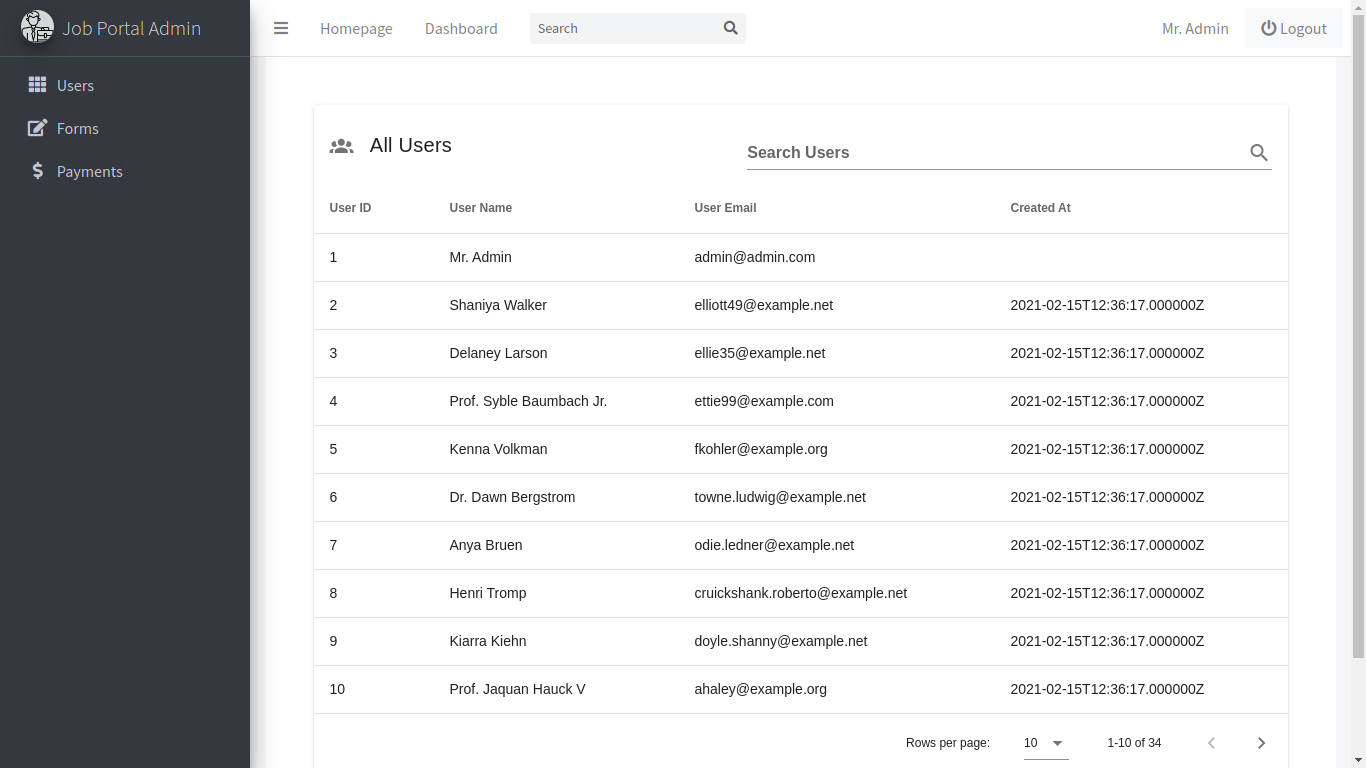Click the Job Portal Admin logo
1366x768 pixels.
pyautogui.click(x=38, y=28)
